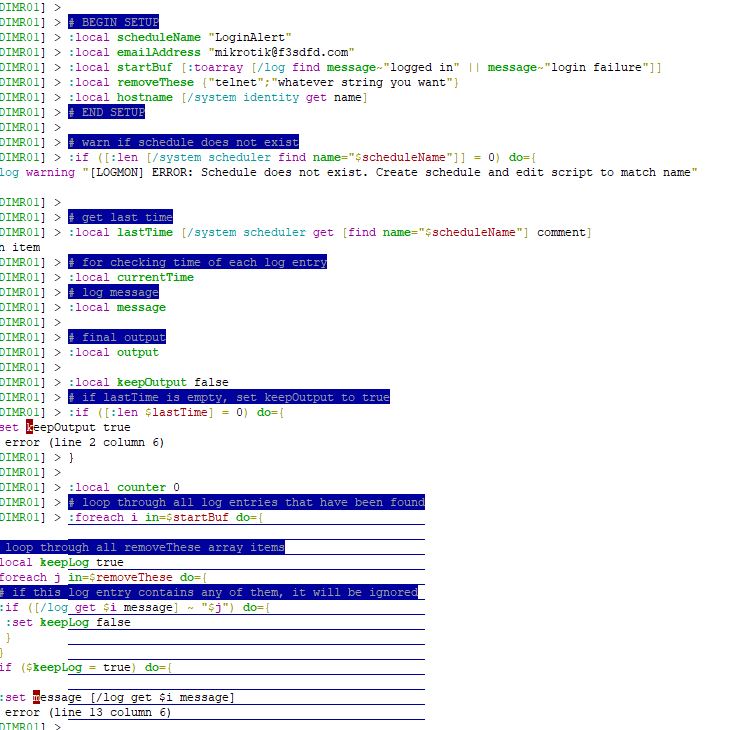Click the ':local message' line
The height and width of the screenshot is (730, 737).
pos(117,307)
